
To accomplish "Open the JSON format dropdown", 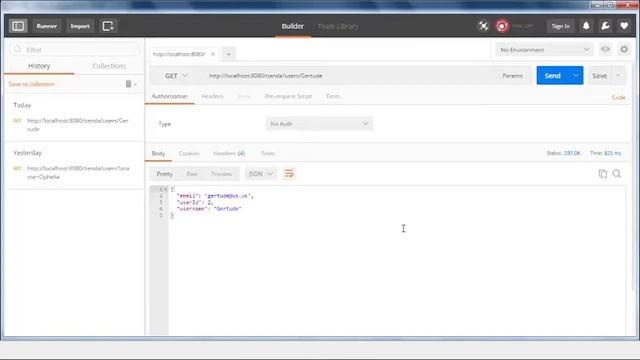I will coord(260,174).
